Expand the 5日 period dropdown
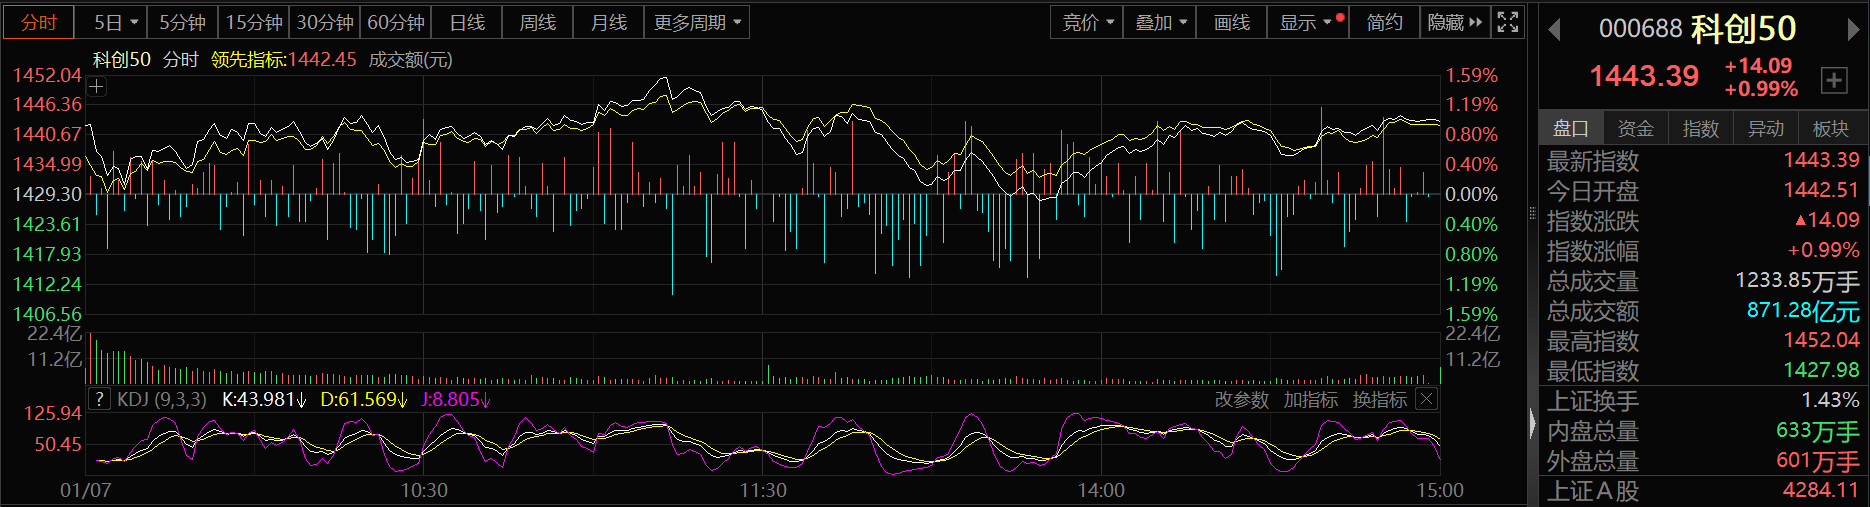The width and height of the screenshot is (1870, 507). click(x=116, y=22)
